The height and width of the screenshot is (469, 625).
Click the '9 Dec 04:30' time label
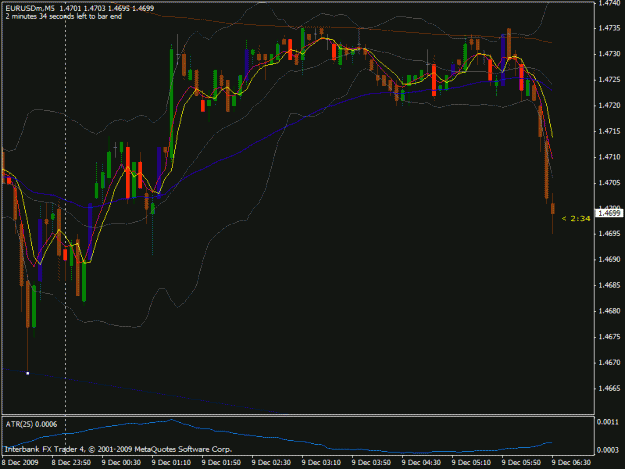[421, 463]
